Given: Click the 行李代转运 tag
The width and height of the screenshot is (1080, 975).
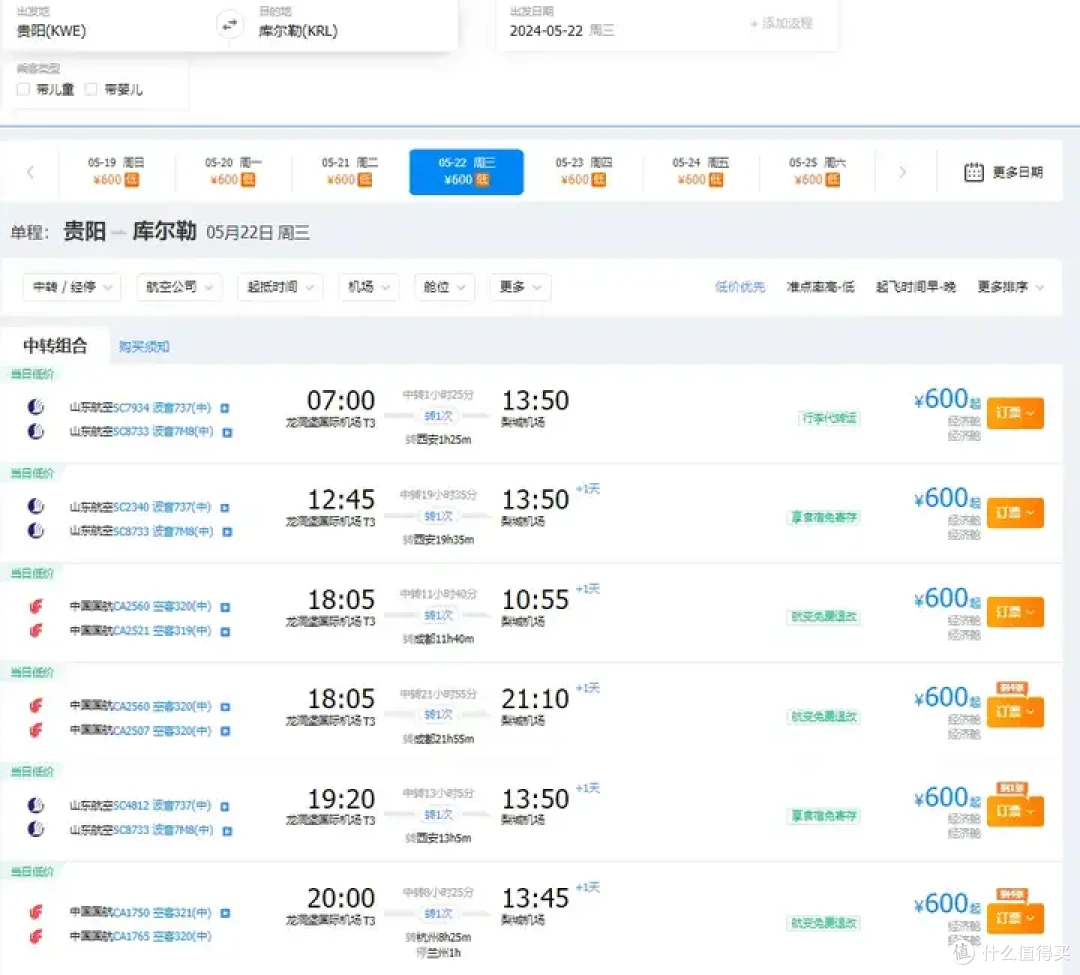Looking at the screenshot, I should (829, 418).
